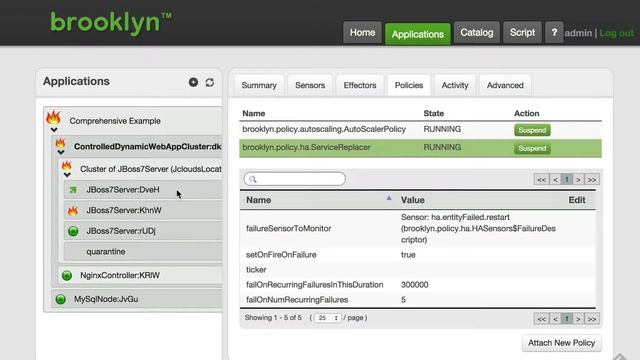Switch to the Activity tab

[x=455, y=85]
